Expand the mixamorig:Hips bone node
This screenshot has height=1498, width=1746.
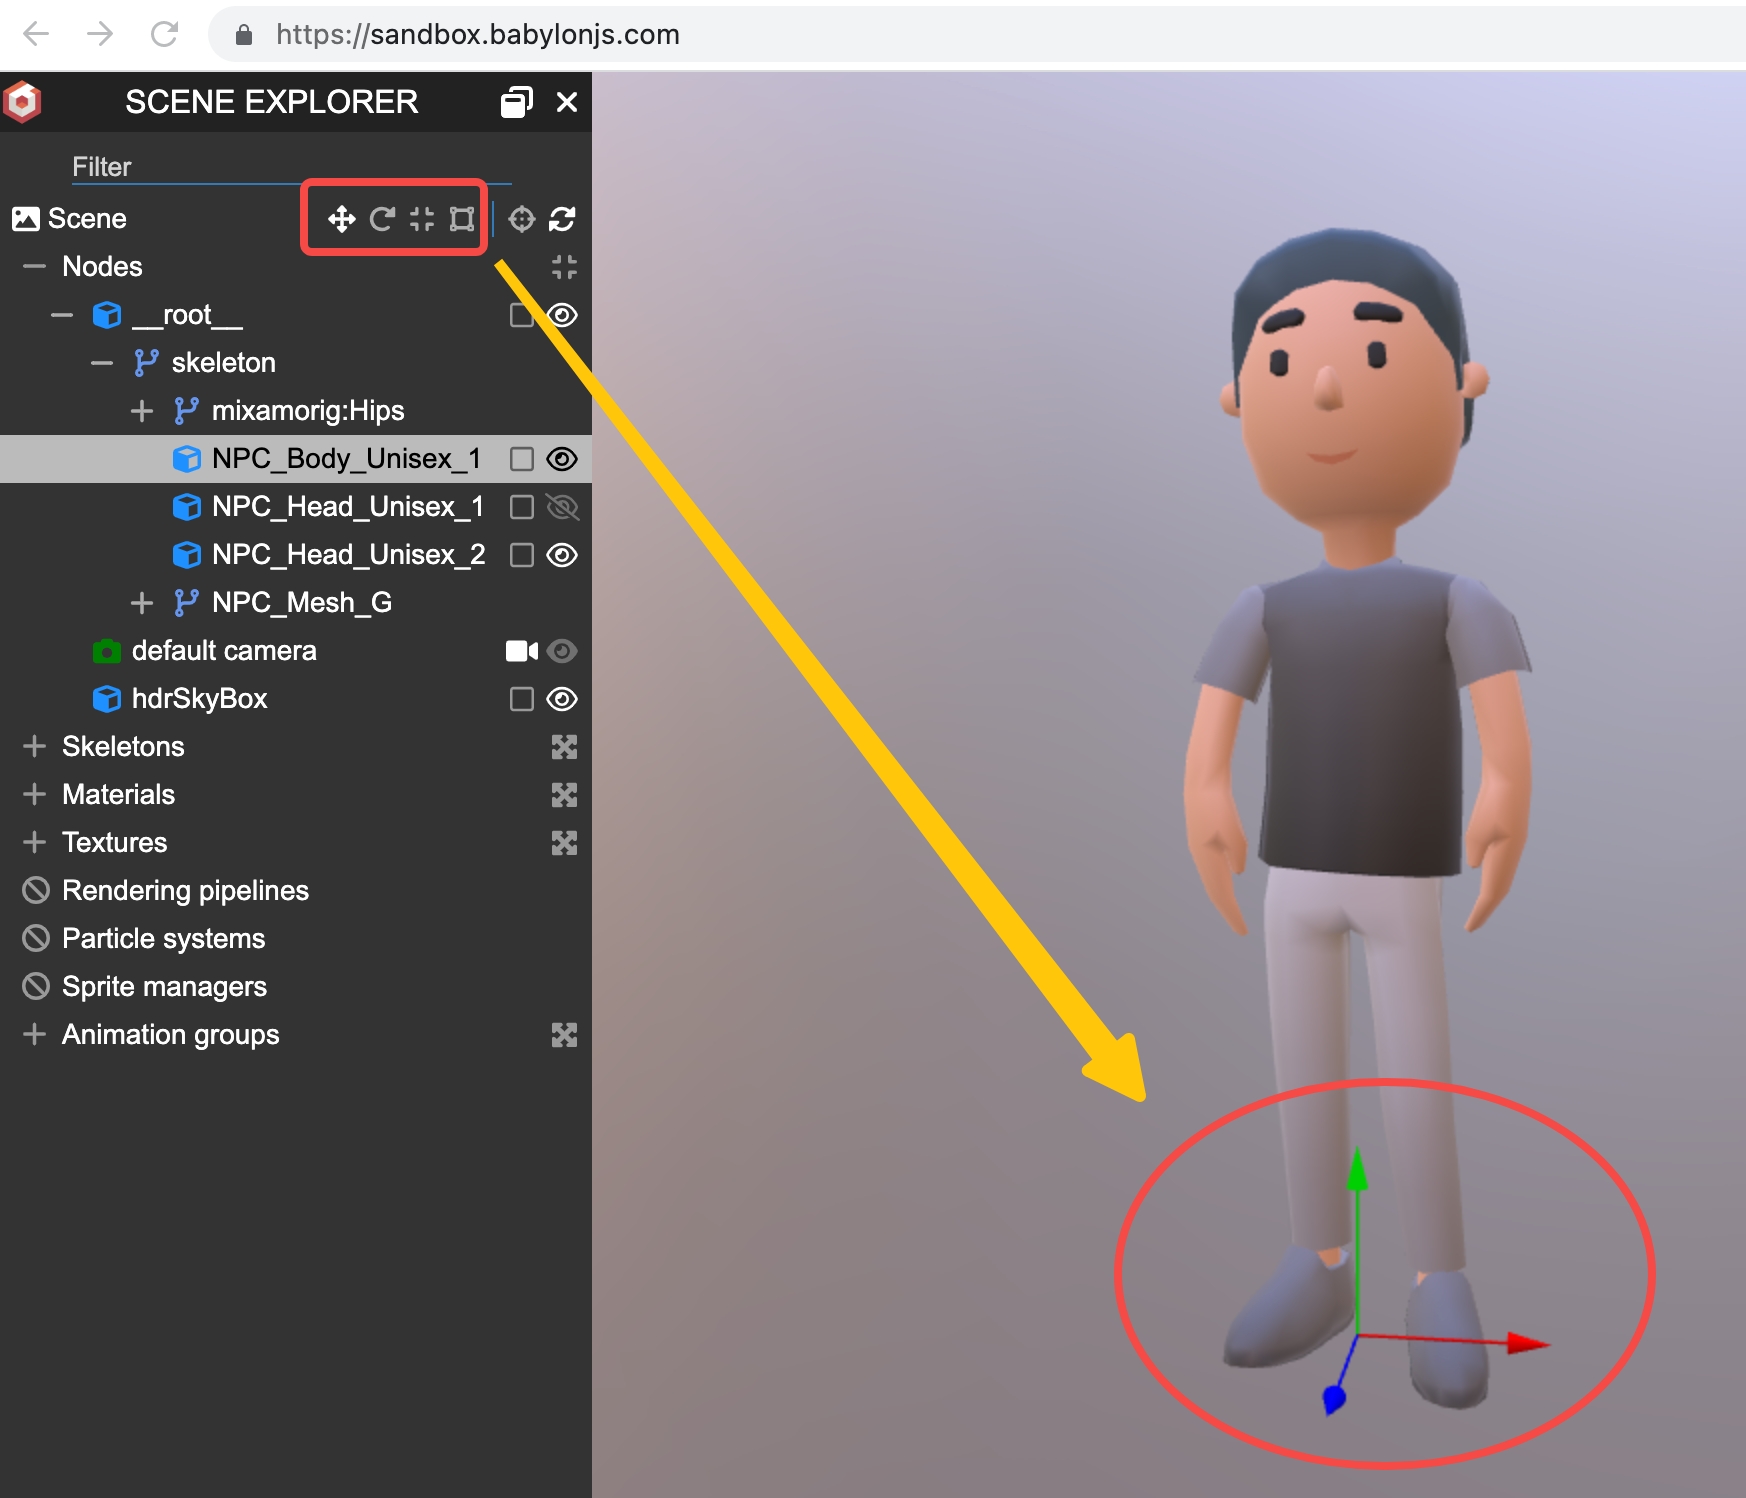142,411
